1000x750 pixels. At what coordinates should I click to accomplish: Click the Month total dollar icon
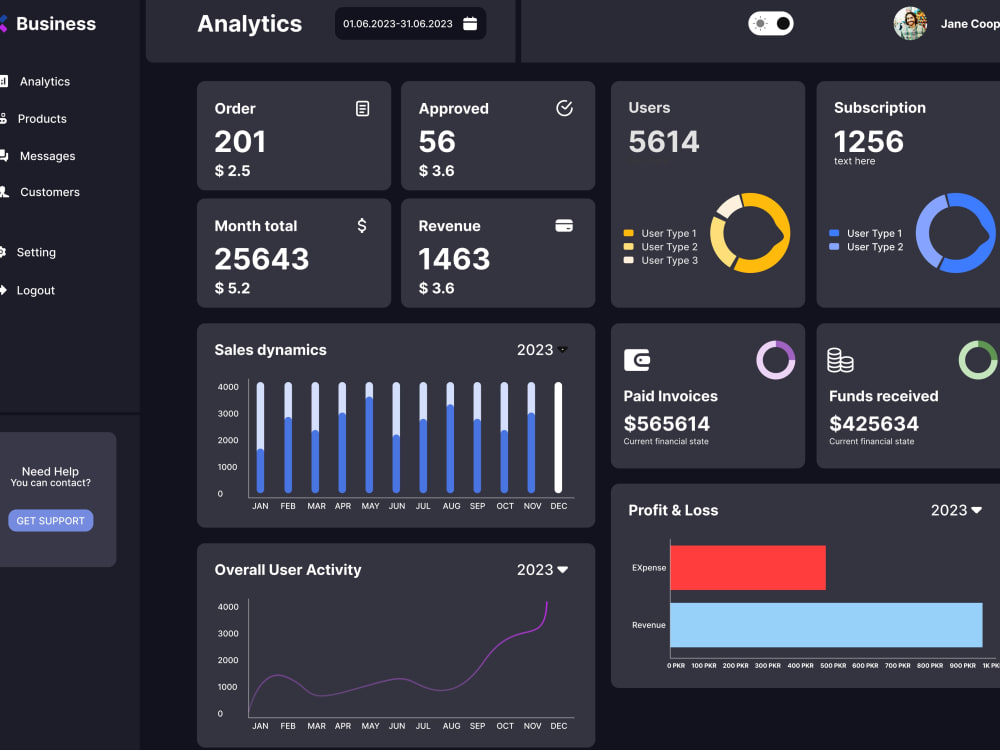tap(362, 225)
